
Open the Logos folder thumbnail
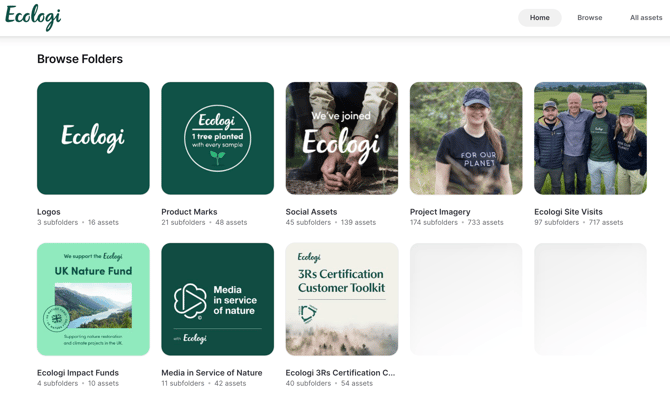[x=93, y=138]
